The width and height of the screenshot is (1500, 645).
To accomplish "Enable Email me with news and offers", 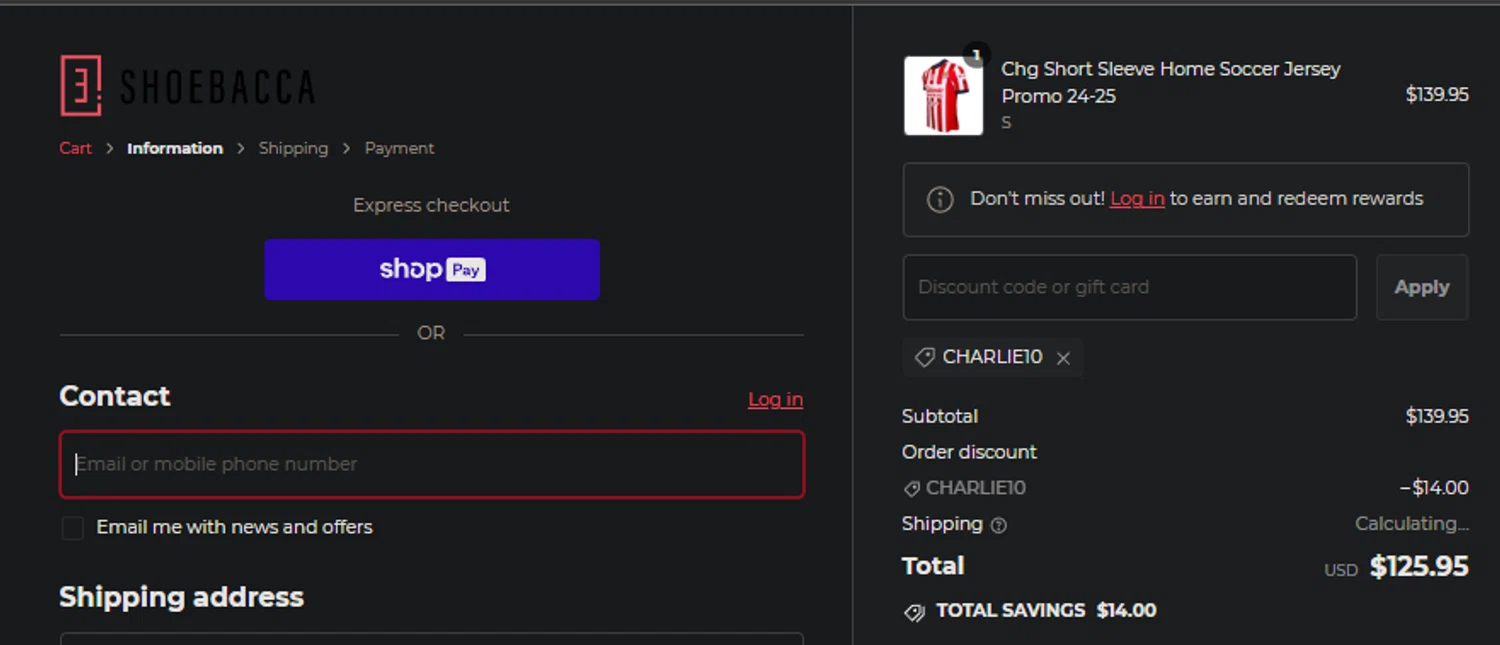I will pyautogui.click(x=72, y=528).
